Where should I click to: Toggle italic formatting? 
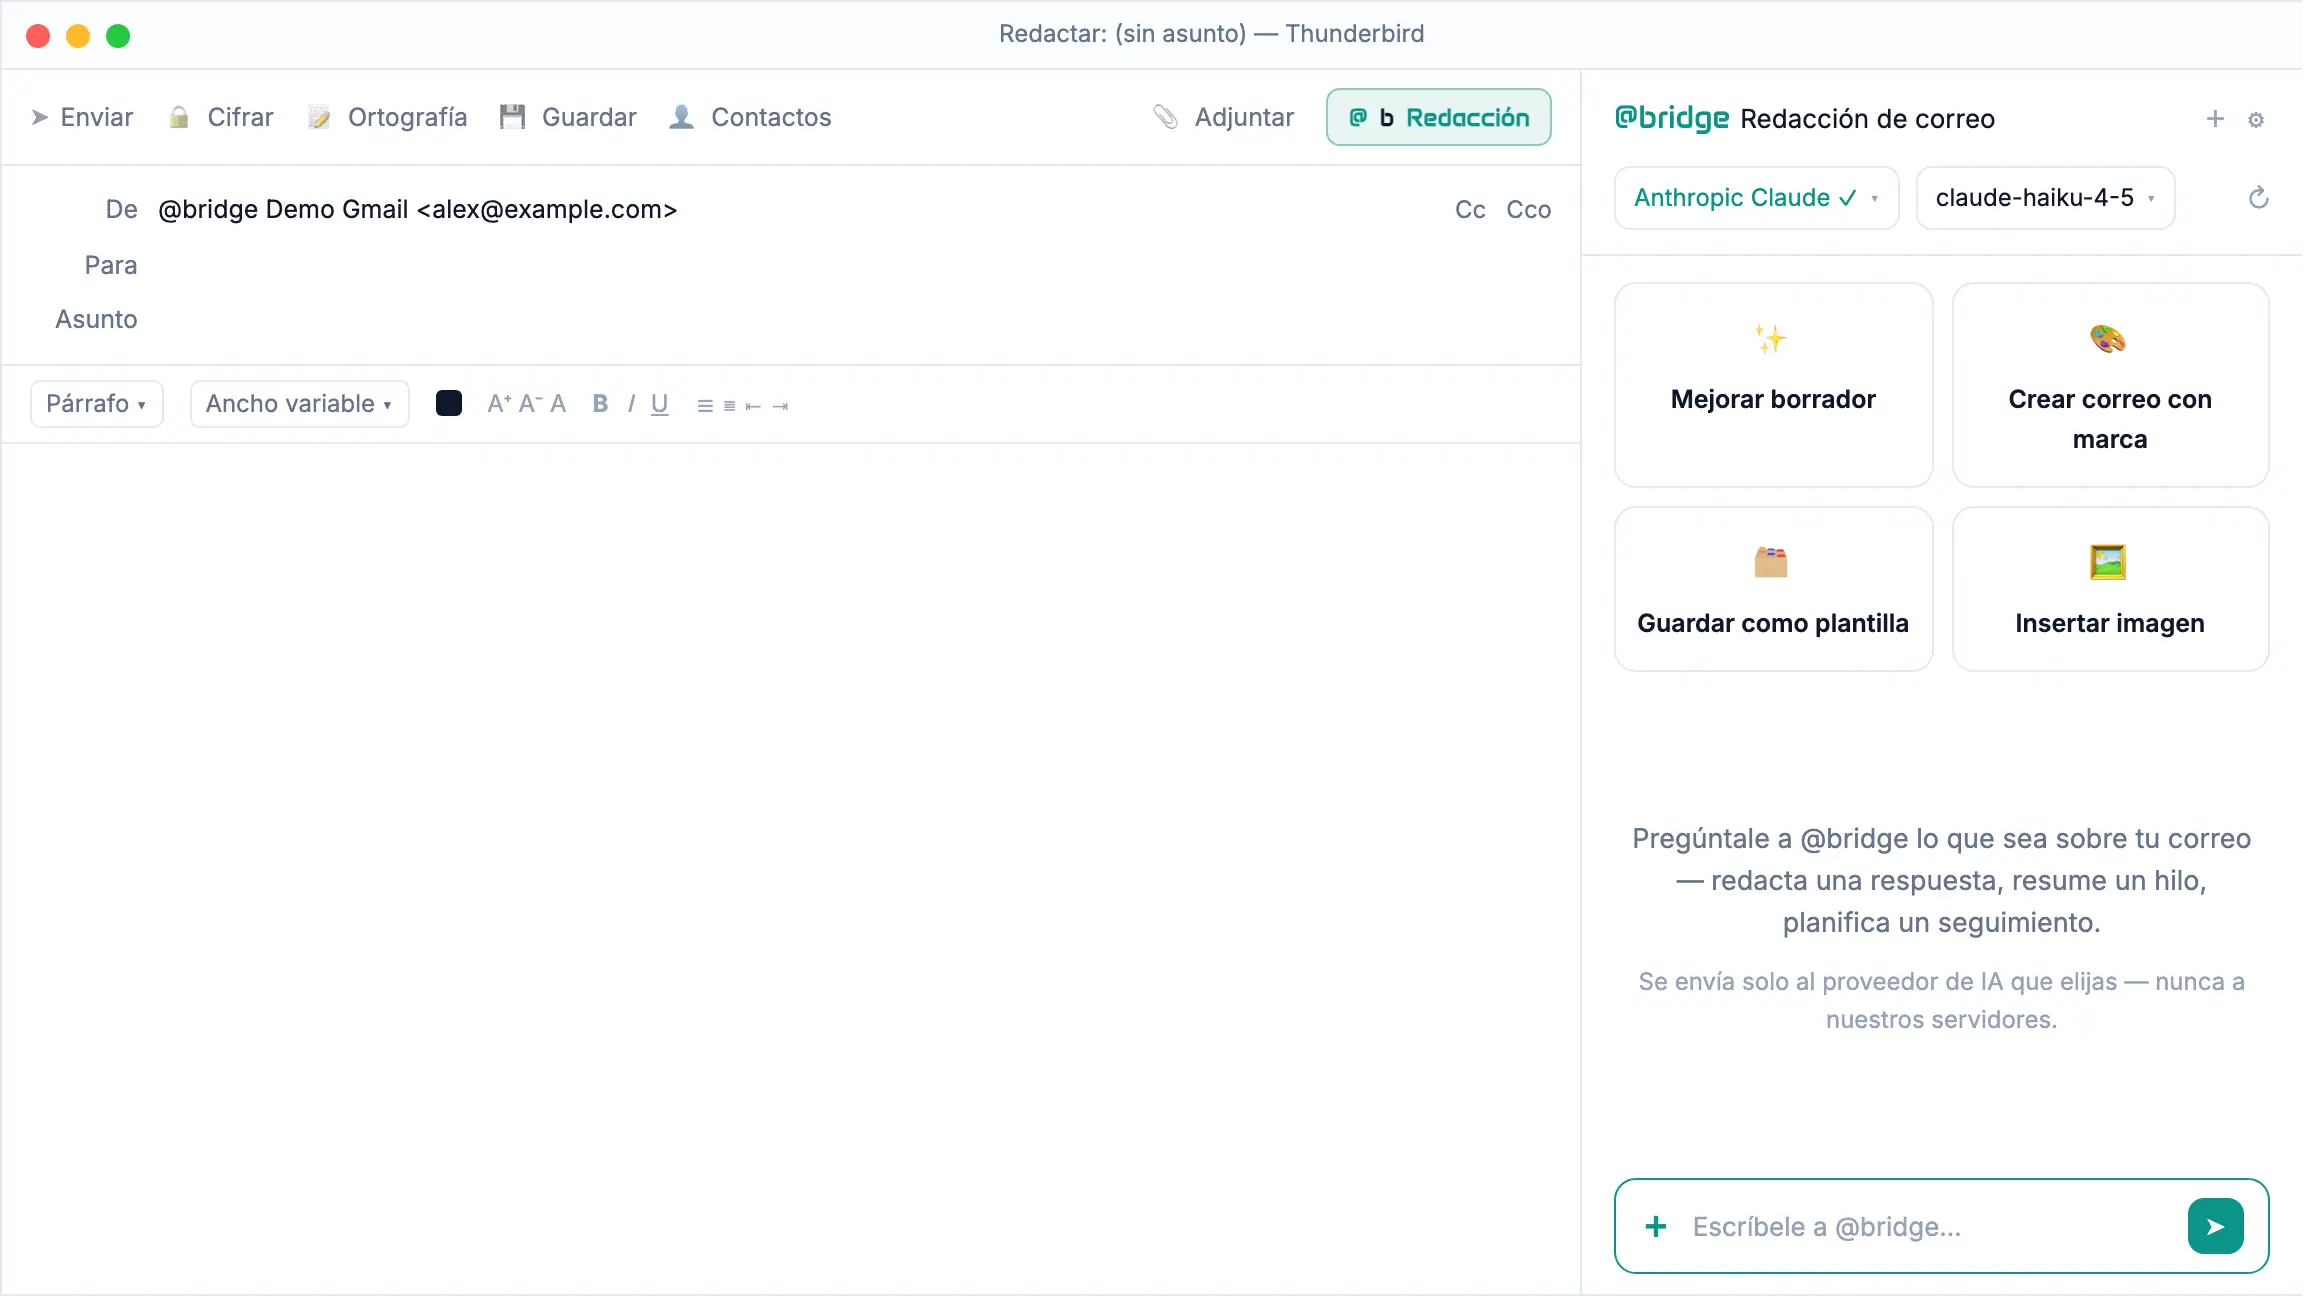(631, 403)
